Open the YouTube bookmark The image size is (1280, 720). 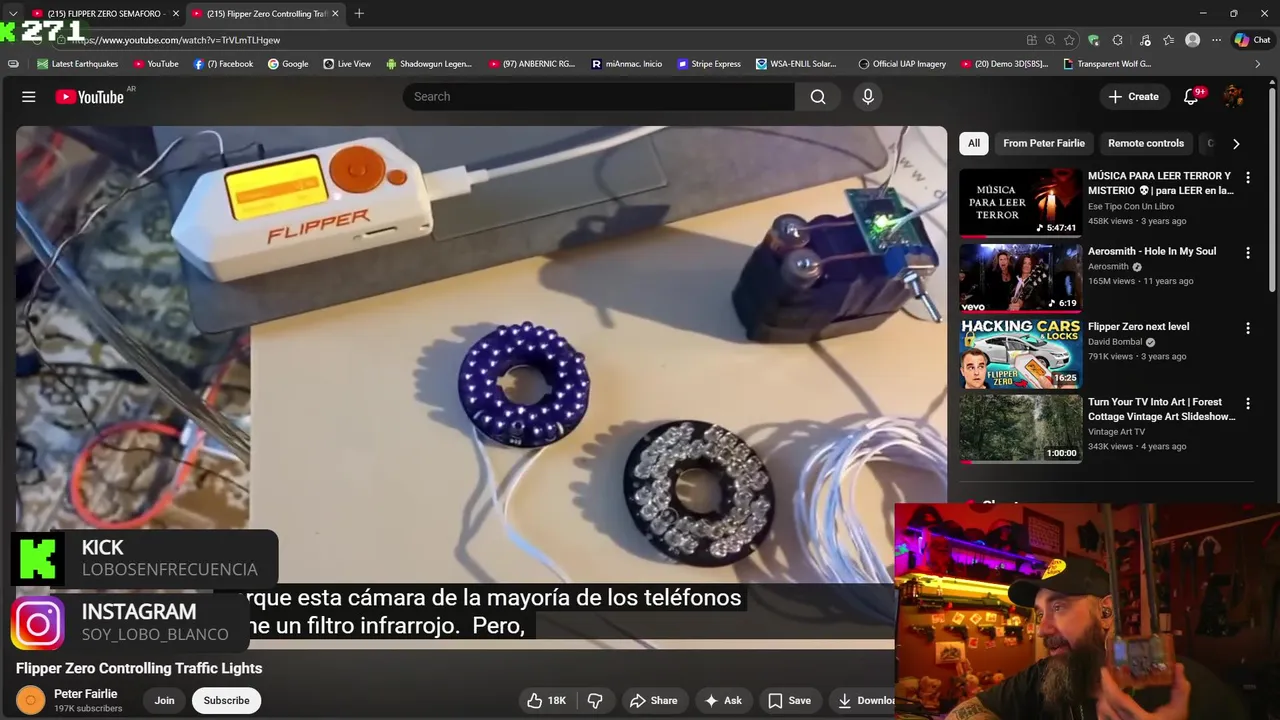click(x=154, y=64)
